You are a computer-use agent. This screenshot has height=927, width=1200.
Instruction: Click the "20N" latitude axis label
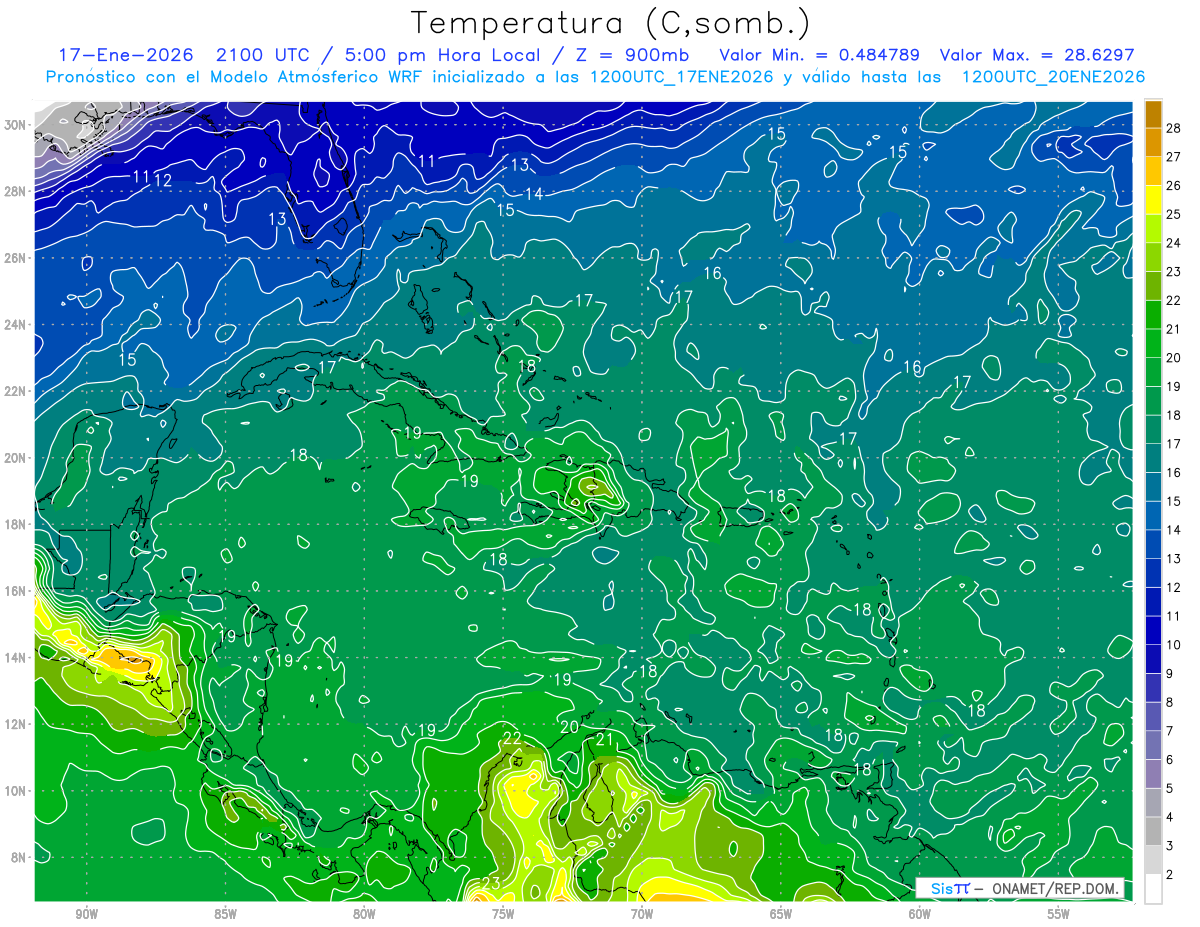point(17,458)
